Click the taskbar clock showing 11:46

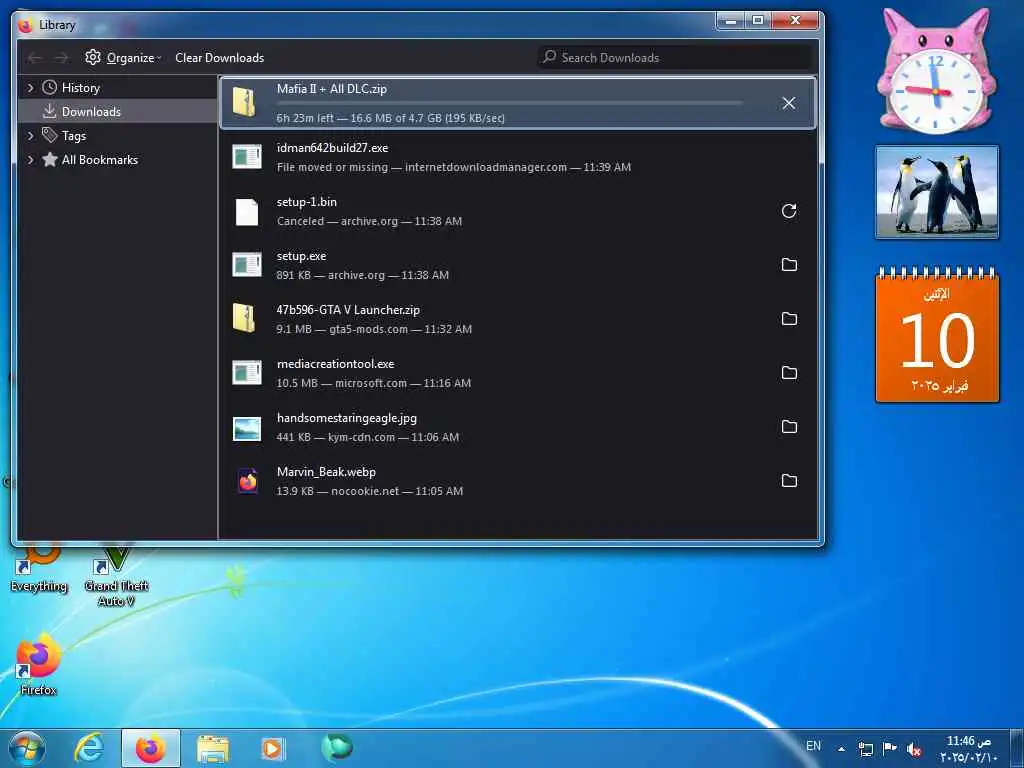coord(969,749)
